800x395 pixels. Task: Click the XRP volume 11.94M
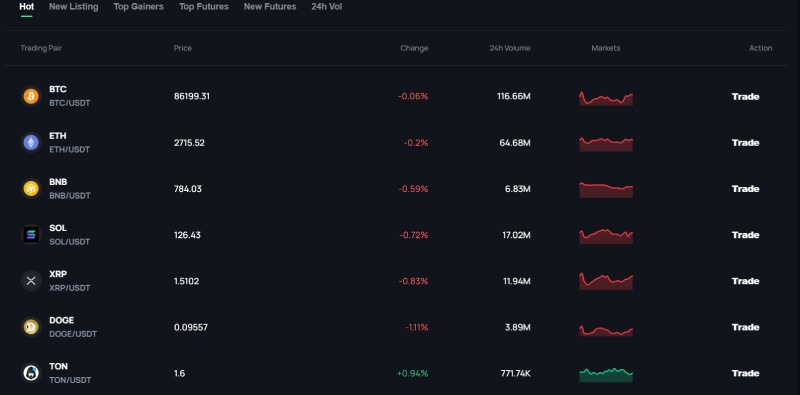click(516, 281)
